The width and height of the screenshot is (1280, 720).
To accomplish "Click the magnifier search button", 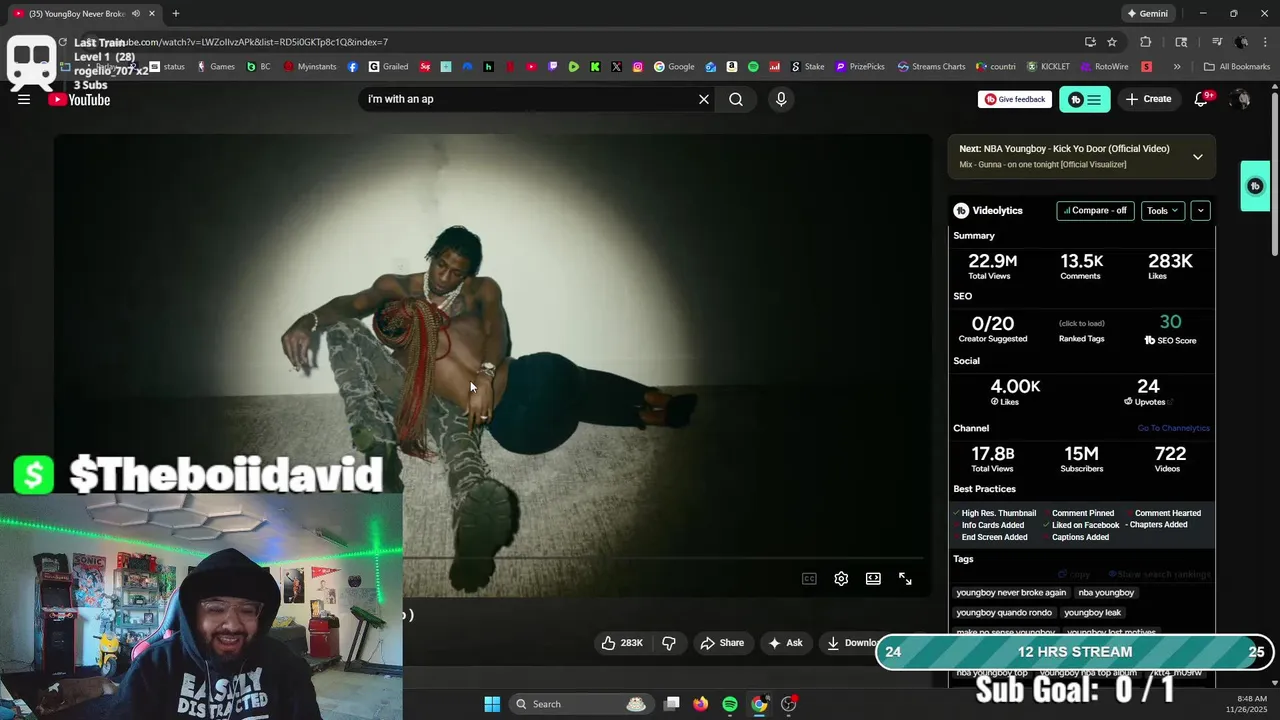I will pyautogui.click(x=736, y=99).
